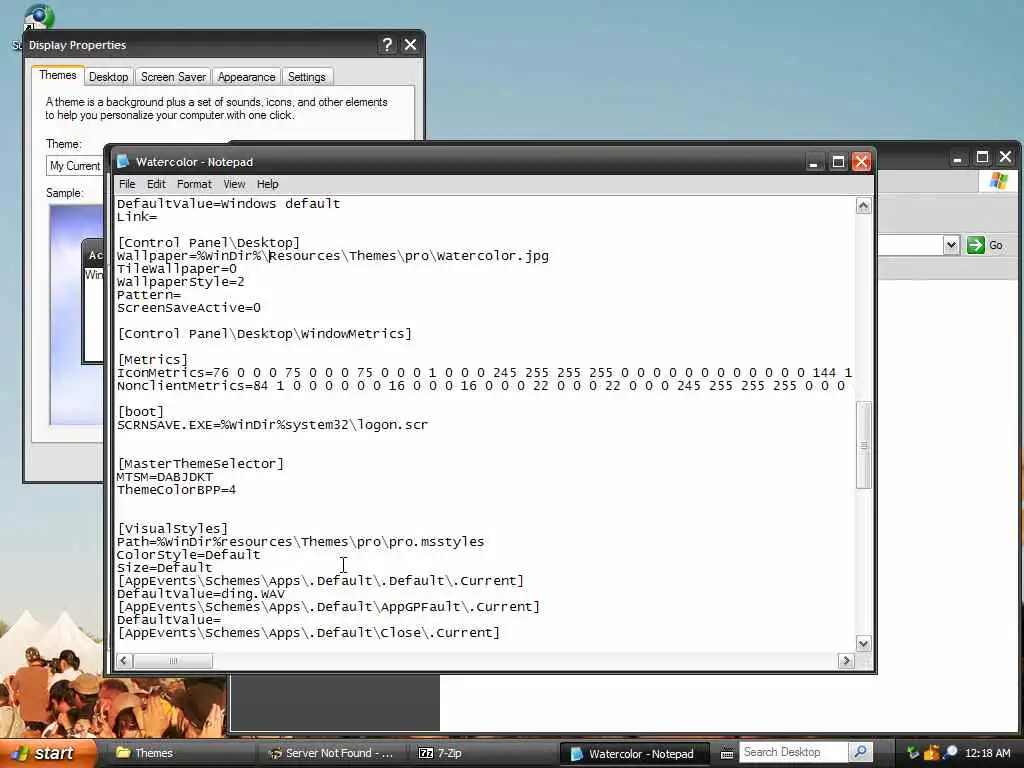1024x768 pixels.
Task: Click the [Control Panel\Desktop\WindowMetrics] line
Action: coord(264,334)
